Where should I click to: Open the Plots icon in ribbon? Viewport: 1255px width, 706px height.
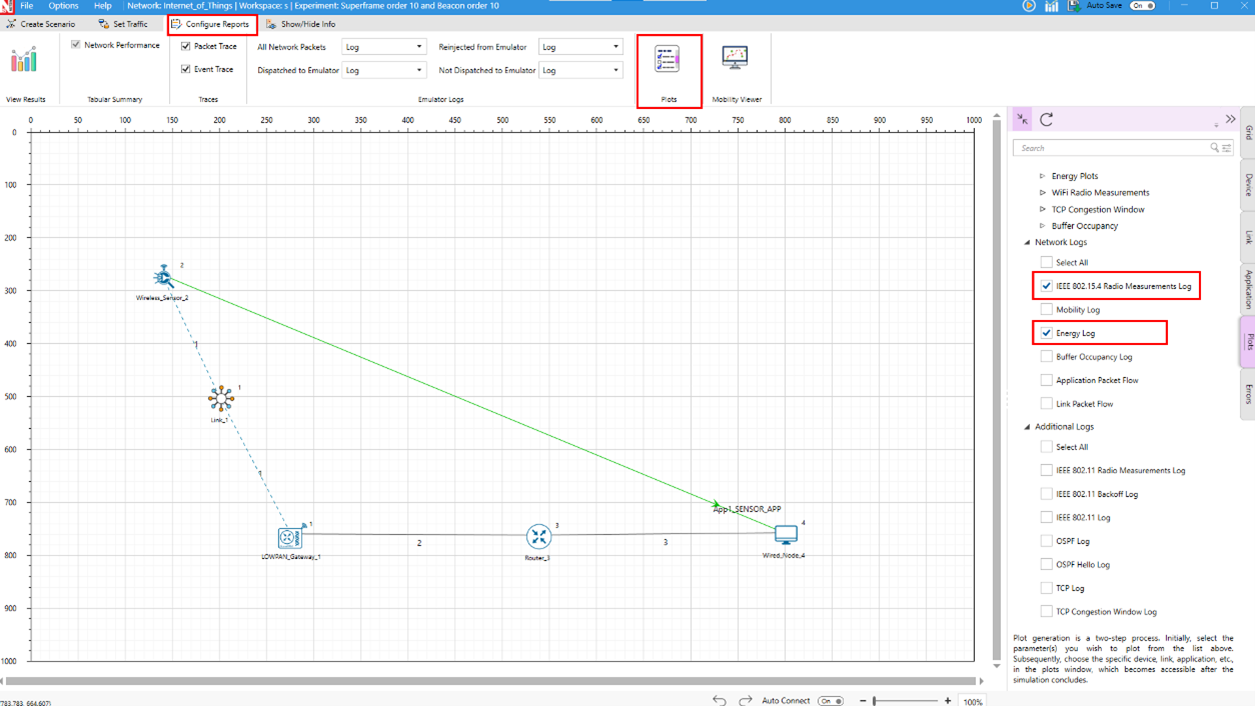668,60
